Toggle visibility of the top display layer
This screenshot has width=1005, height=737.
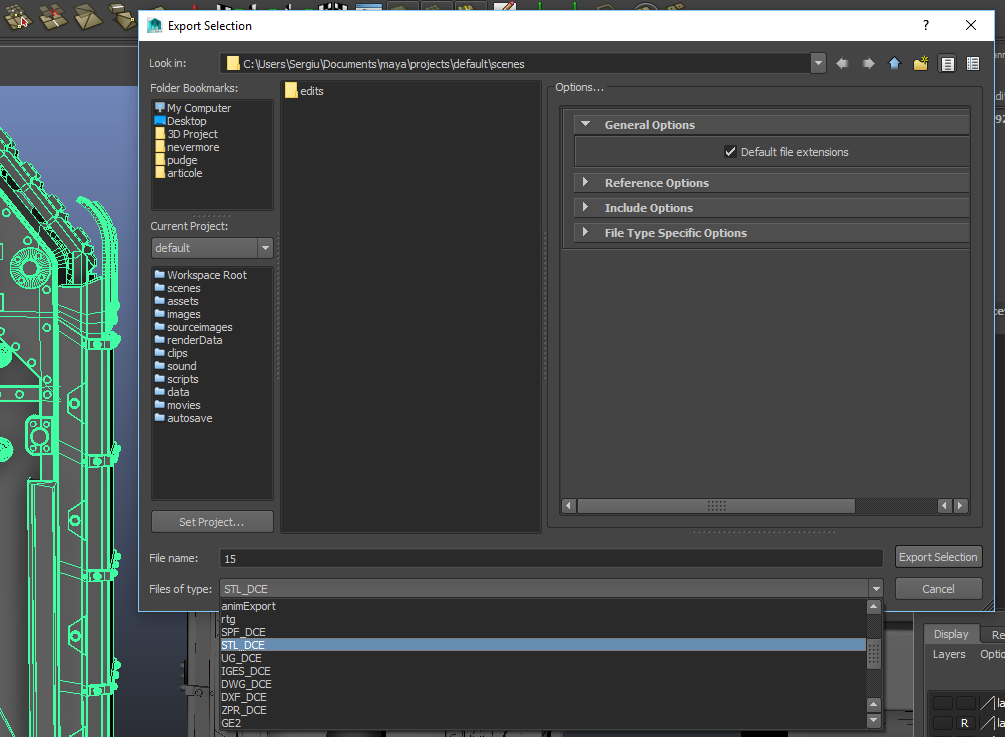pyautogui.click(x=944, y=702)
